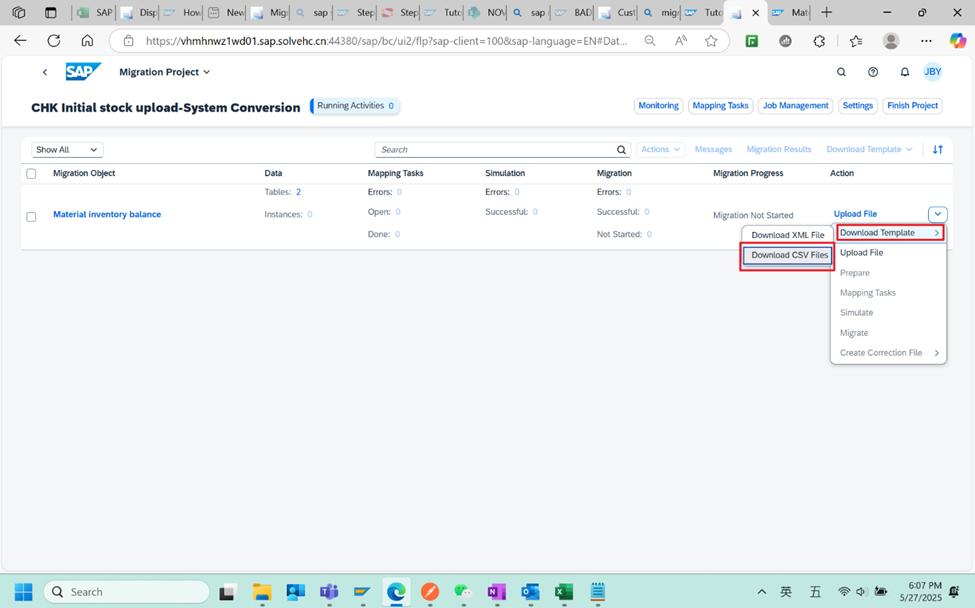Open File Explorer from the taskbar
975x608 pixels.
262,592
